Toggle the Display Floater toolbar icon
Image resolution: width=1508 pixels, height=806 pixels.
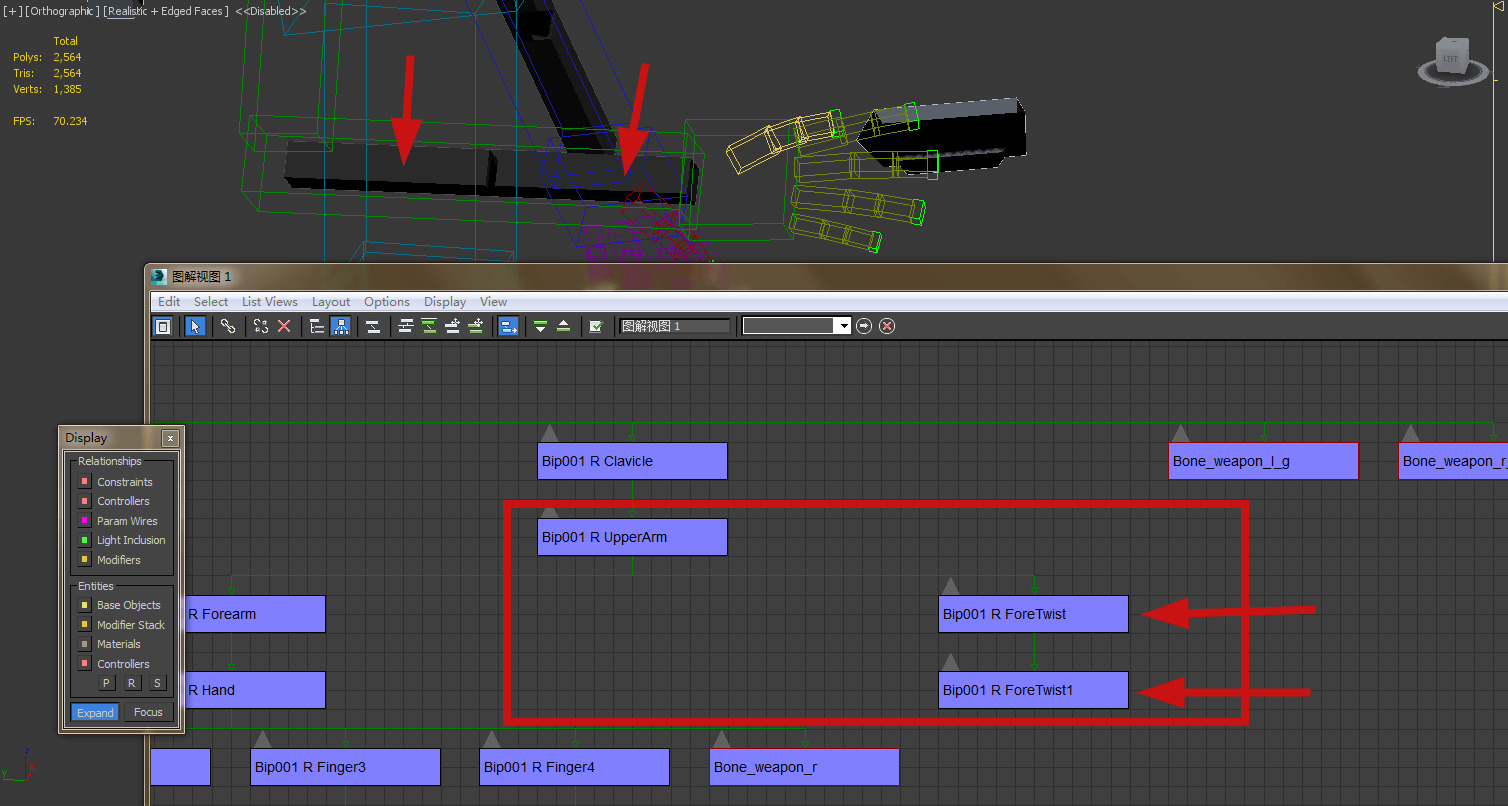tap(163, 326)
